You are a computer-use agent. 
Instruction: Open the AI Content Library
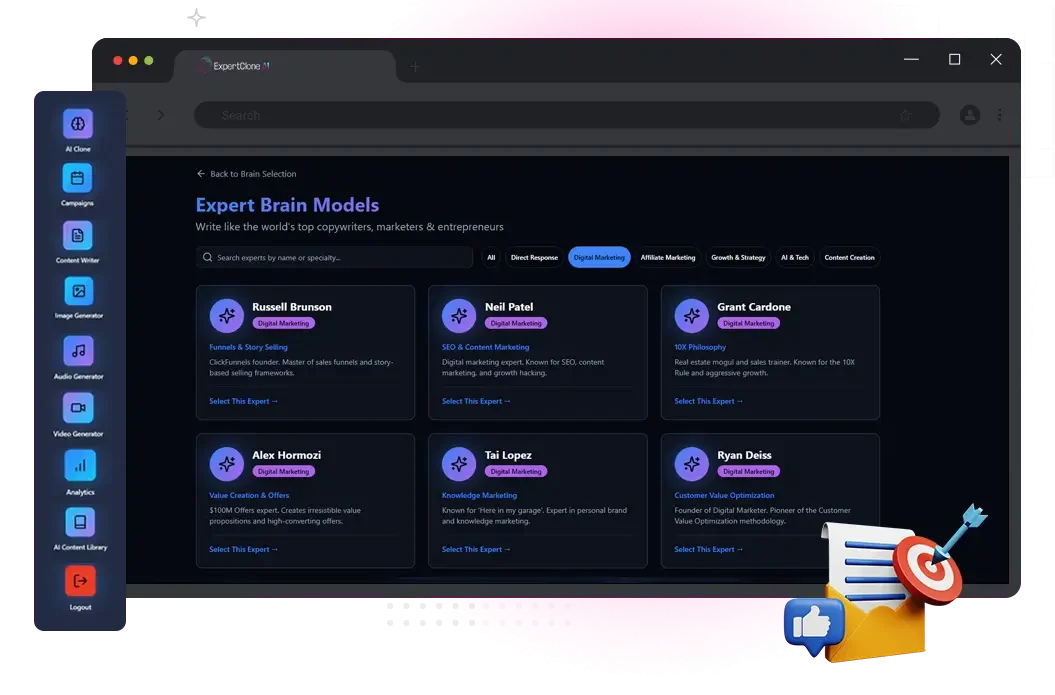click(79, 524)
